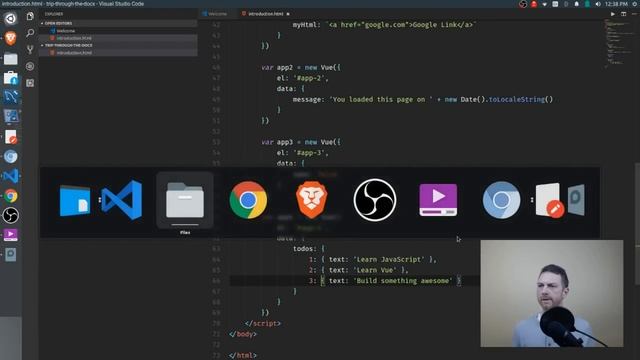The width and height of the screenshot is (640, 360).
Task: Open Welcome under Open Editors
Action: [118, 31]
